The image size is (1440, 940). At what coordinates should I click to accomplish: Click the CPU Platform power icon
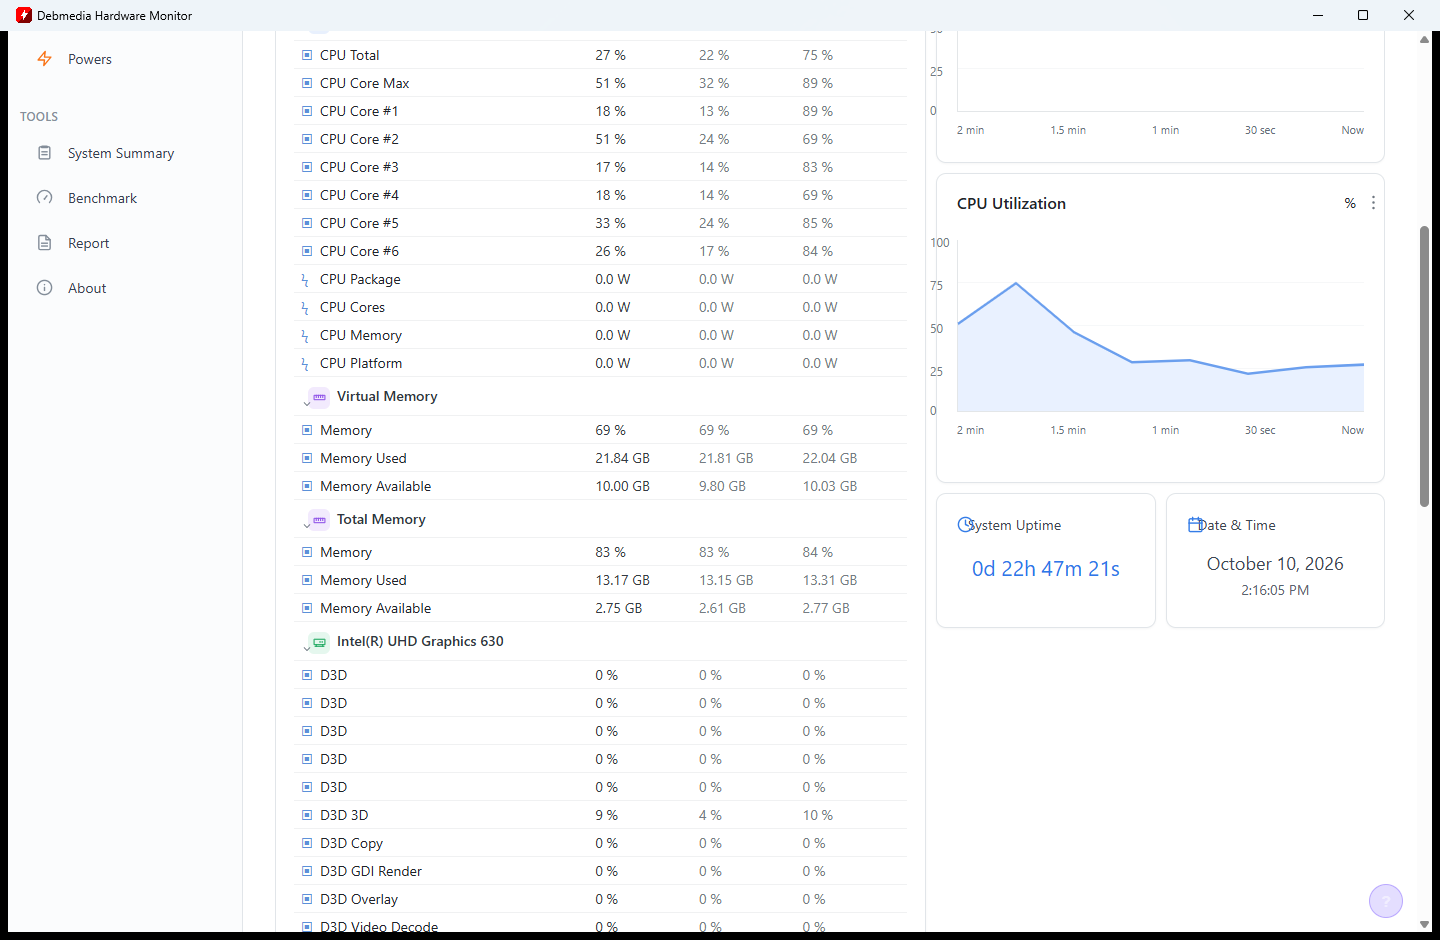tap(305, 364)
